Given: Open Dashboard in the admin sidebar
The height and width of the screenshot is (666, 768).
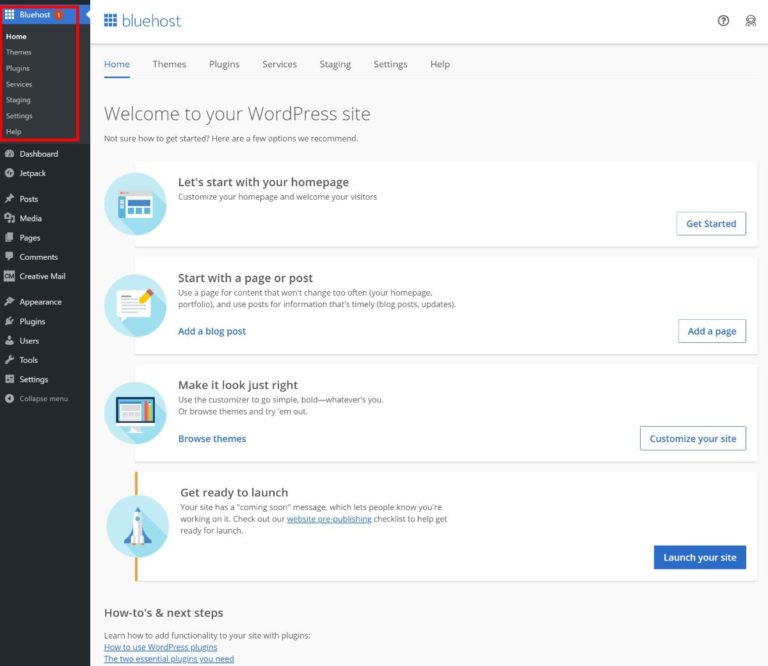Looking at the screenshot, I should pyautogui.click(x=39, y=154).
